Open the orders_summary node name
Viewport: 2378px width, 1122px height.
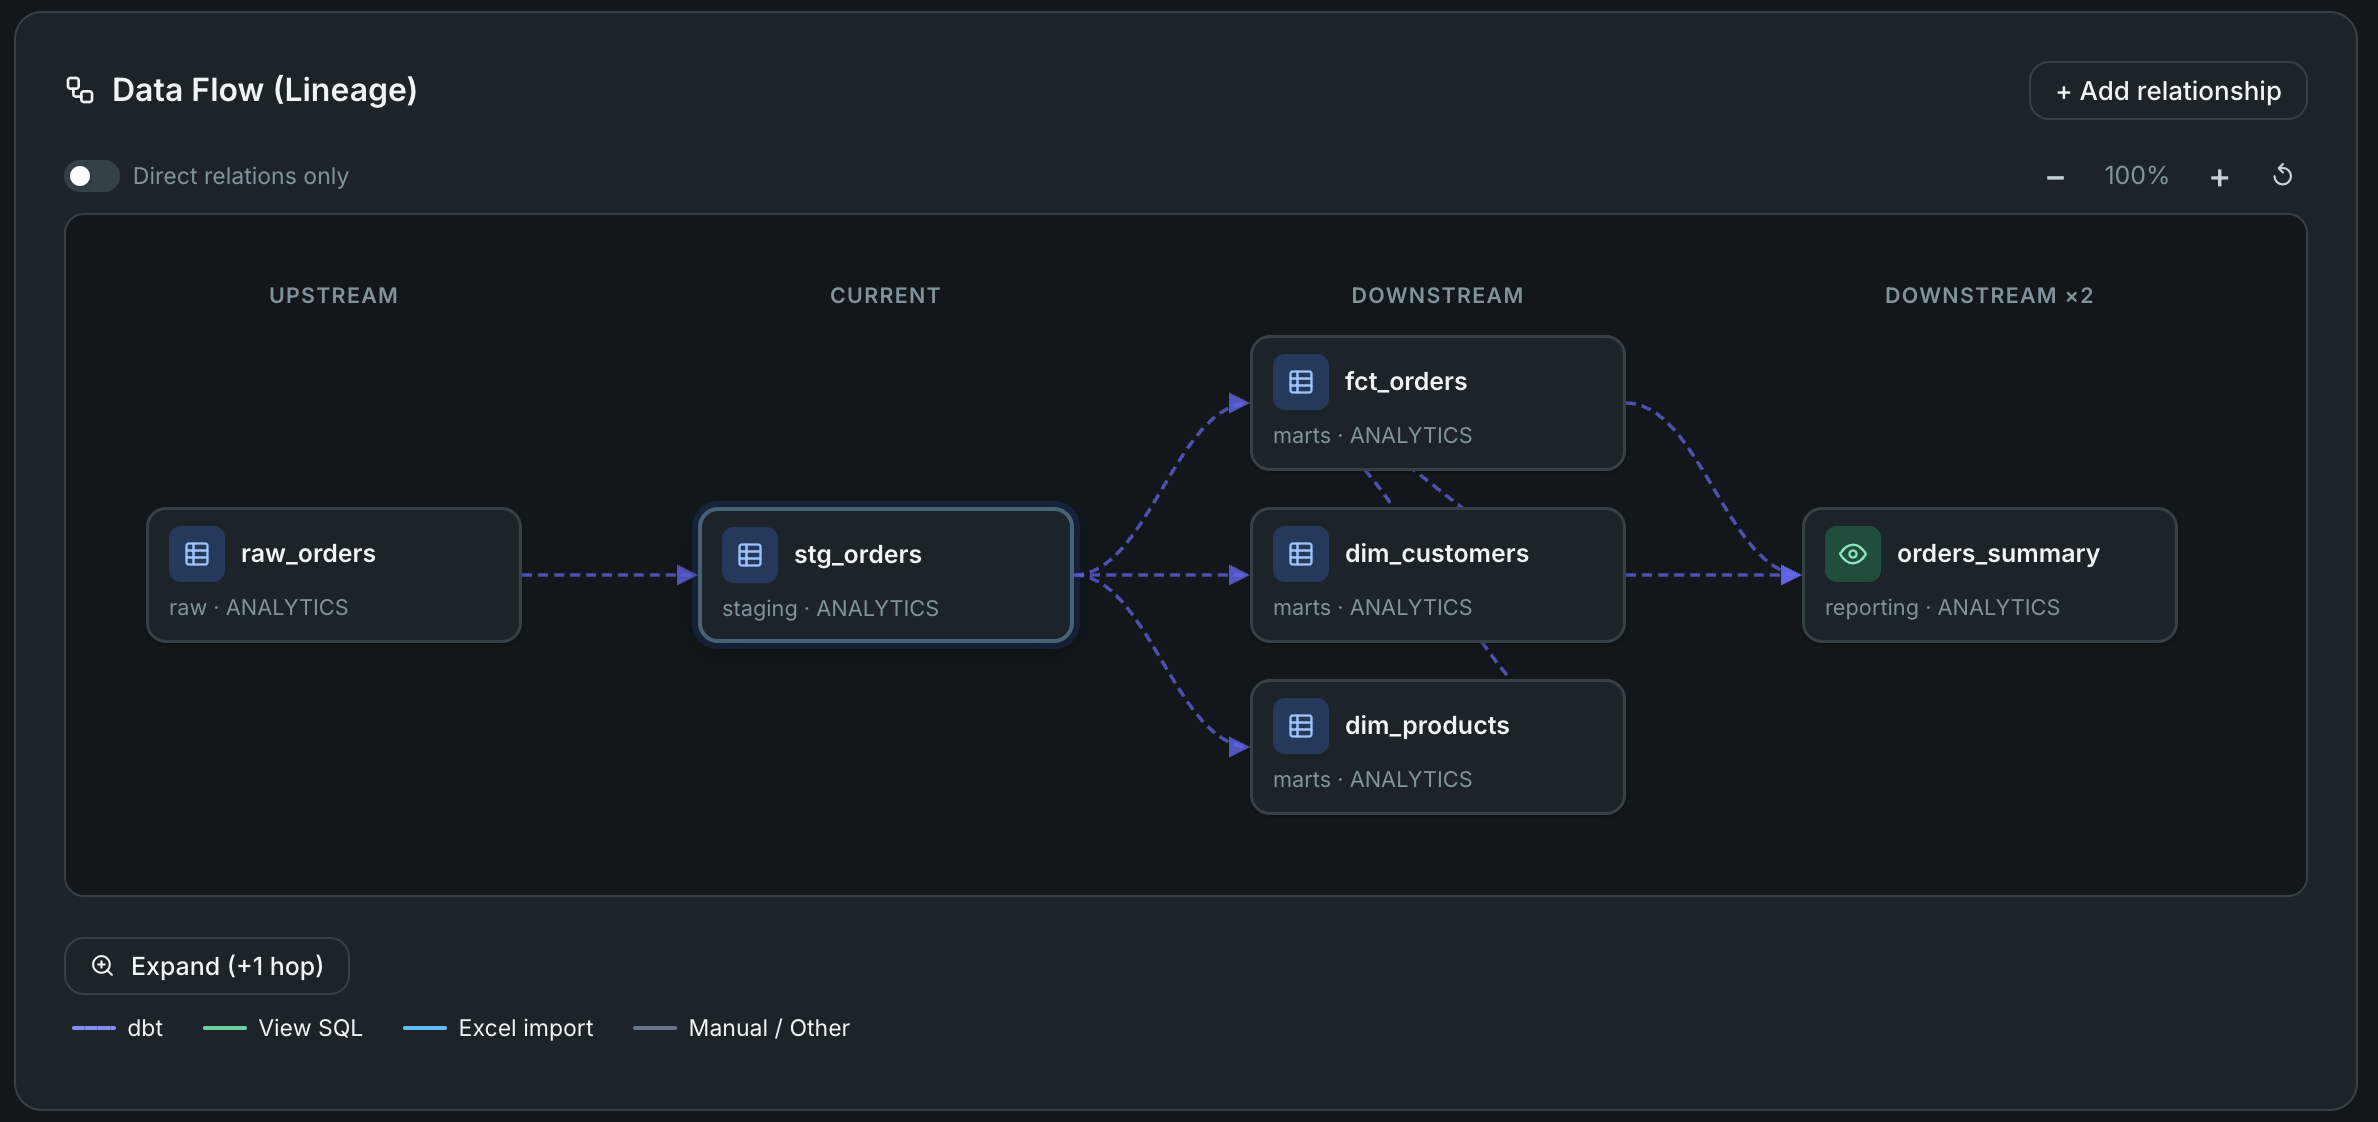tap(1998, 553)
